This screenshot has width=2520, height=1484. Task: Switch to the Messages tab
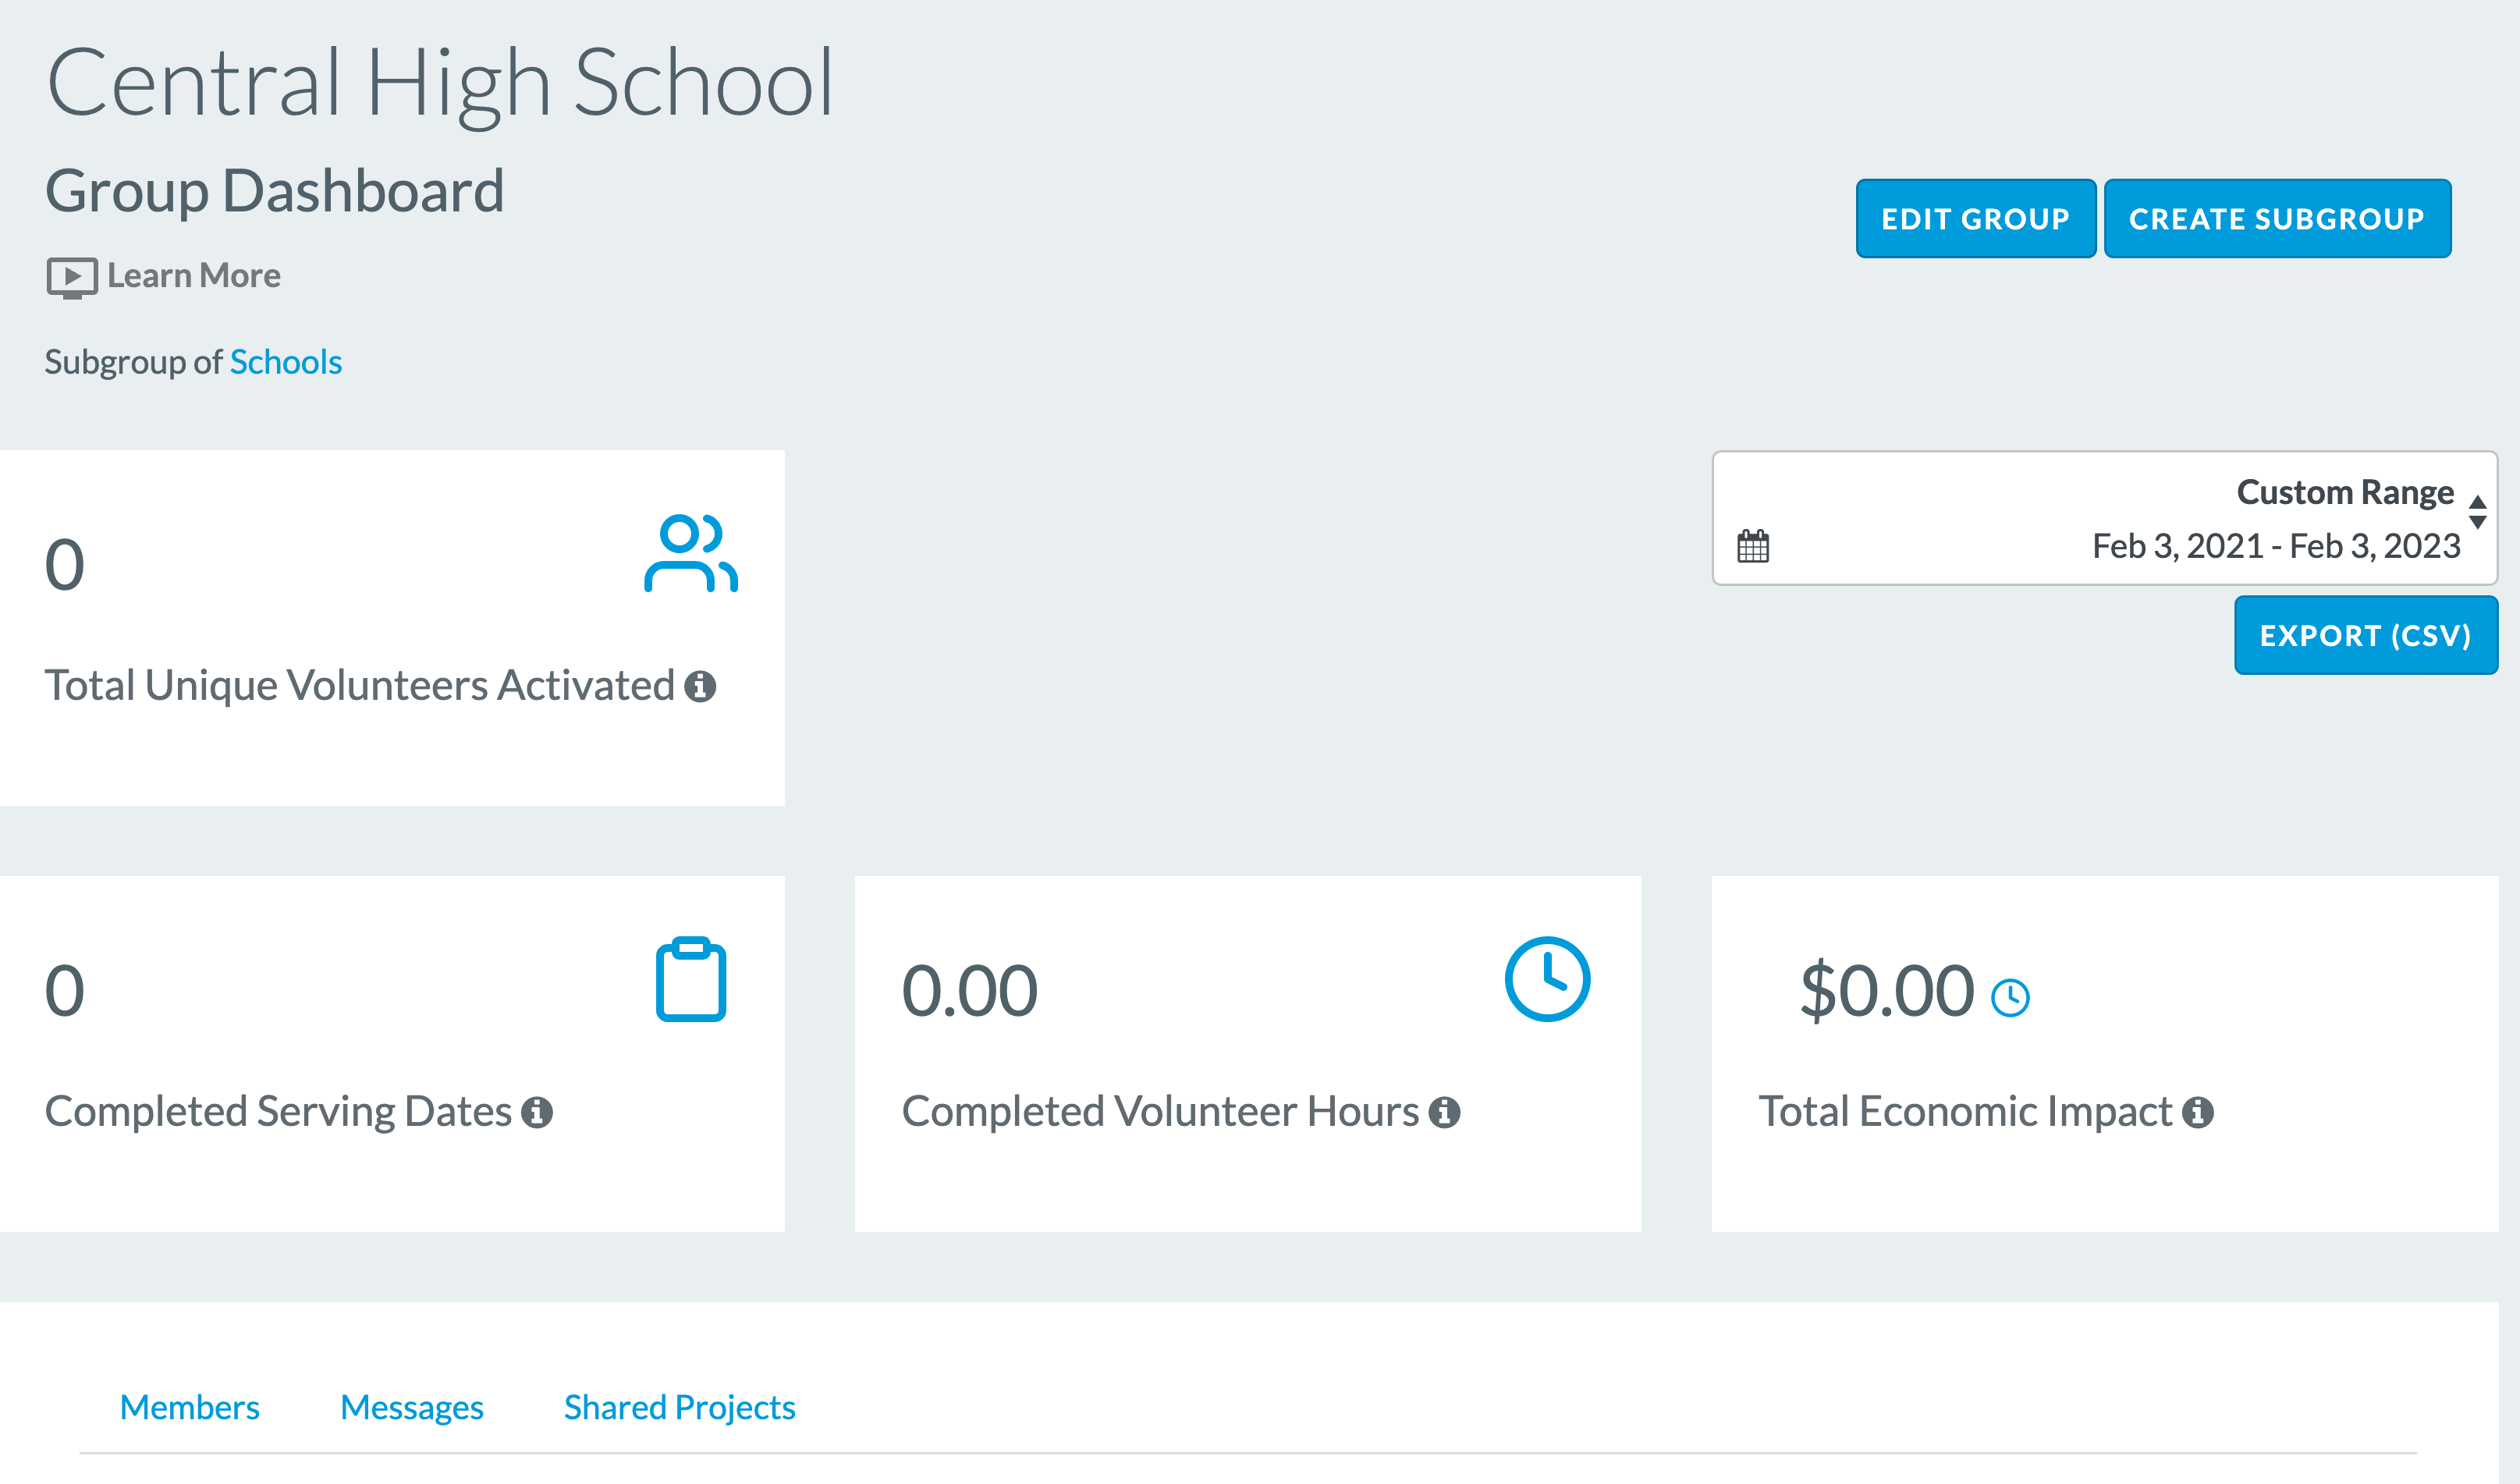pos(412,1407)
